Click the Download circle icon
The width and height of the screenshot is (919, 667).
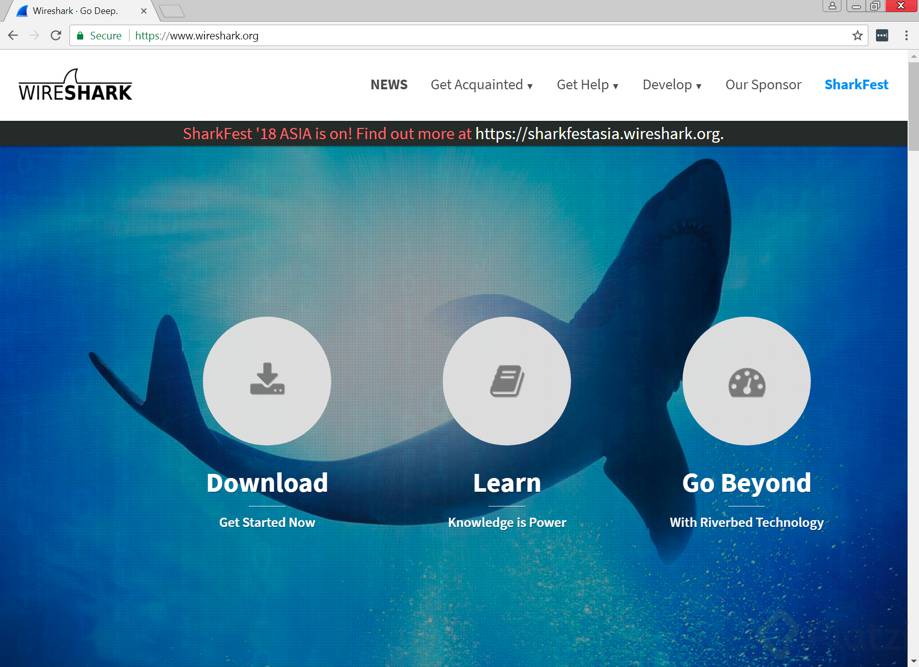tap(267, 381)
